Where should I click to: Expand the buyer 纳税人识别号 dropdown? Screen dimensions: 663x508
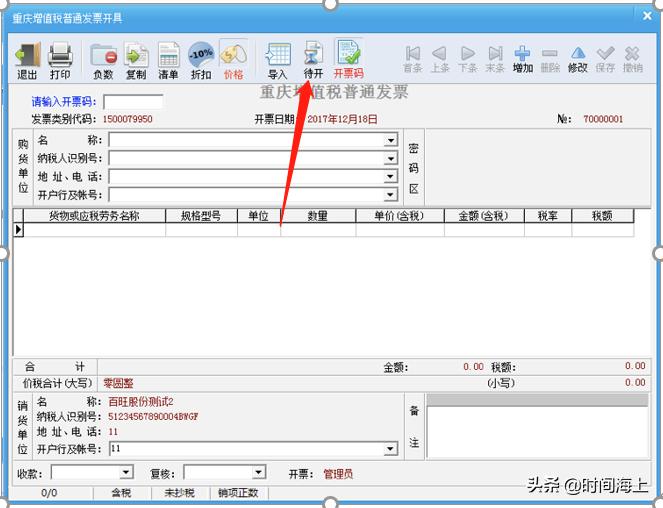391,158
